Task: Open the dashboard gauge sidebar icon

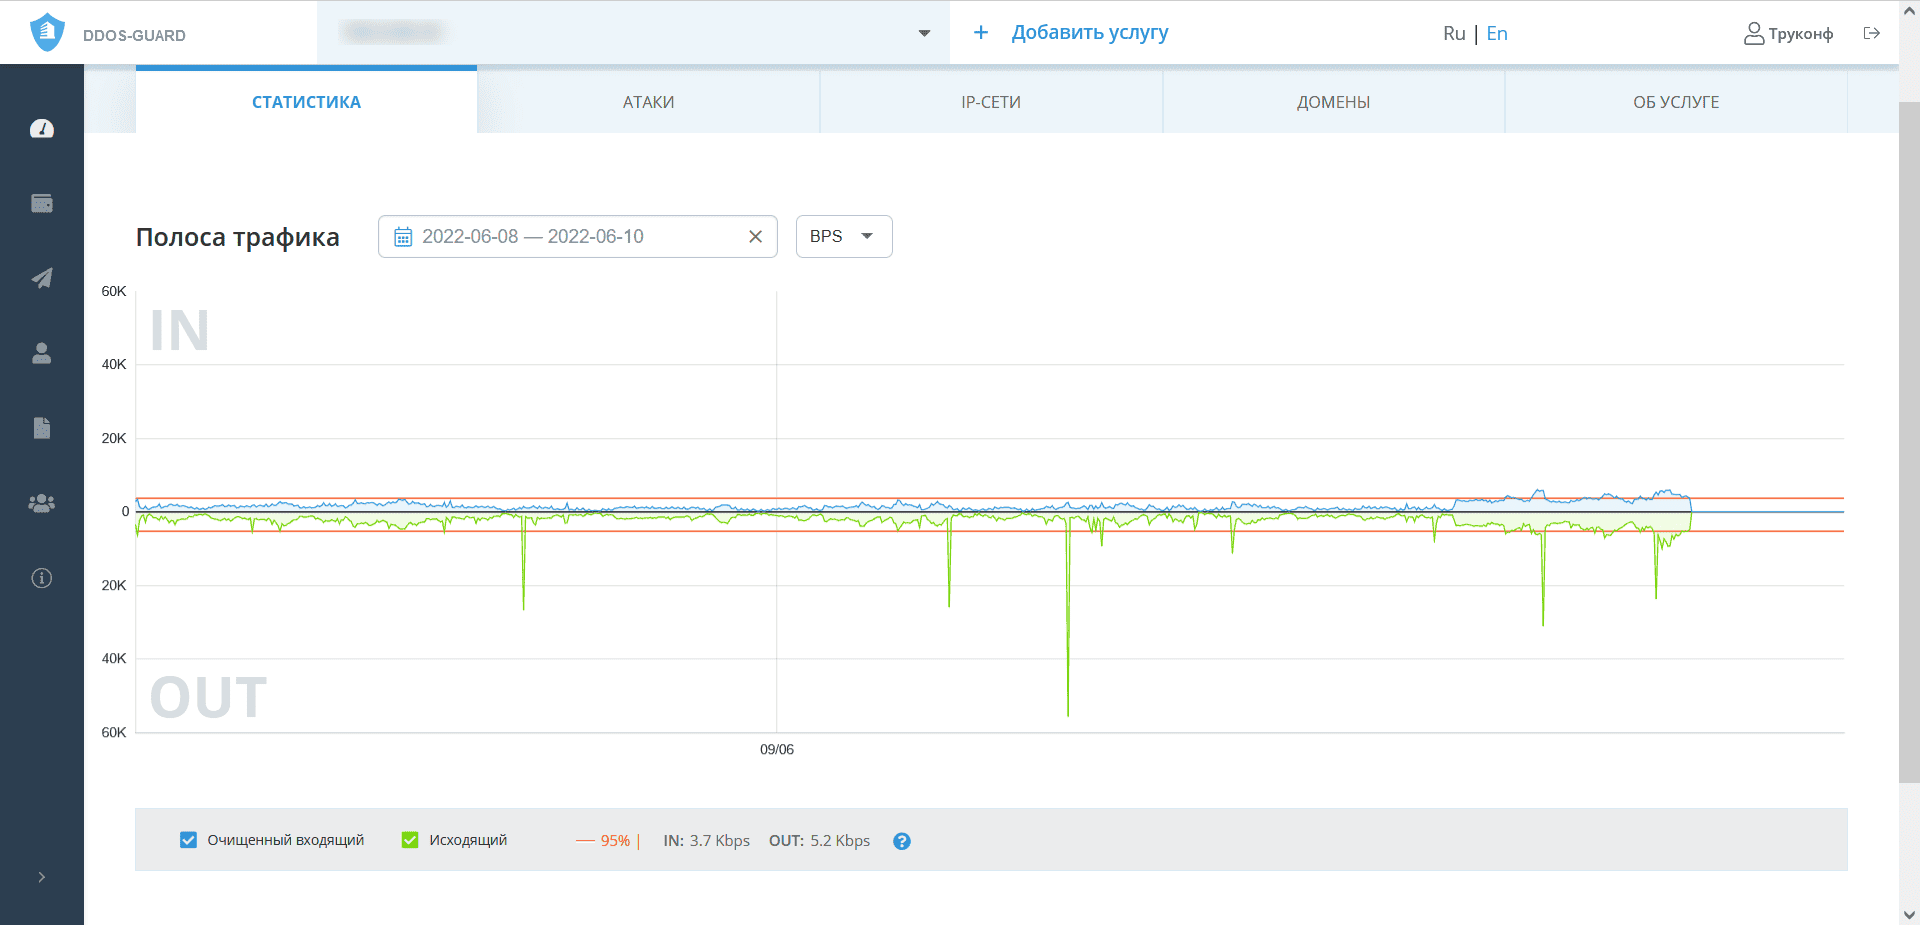Action: (42, 128)
